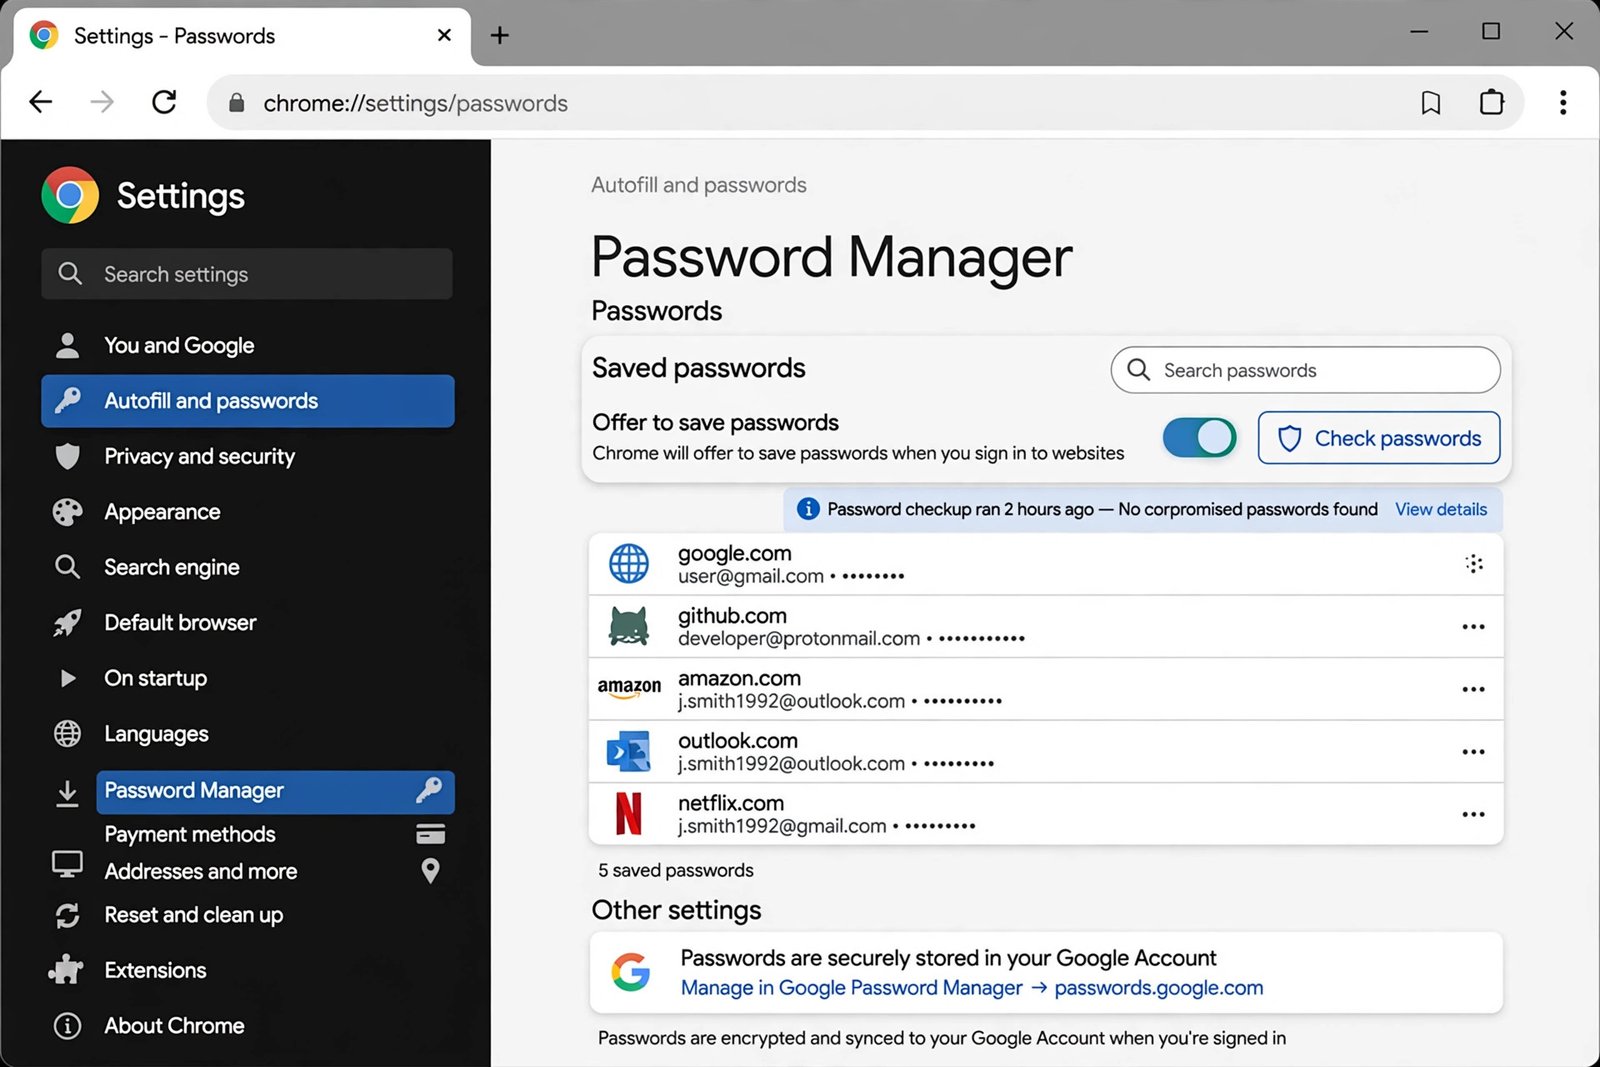Open more actions for outlook.com entry

(x=1473, y=752)
